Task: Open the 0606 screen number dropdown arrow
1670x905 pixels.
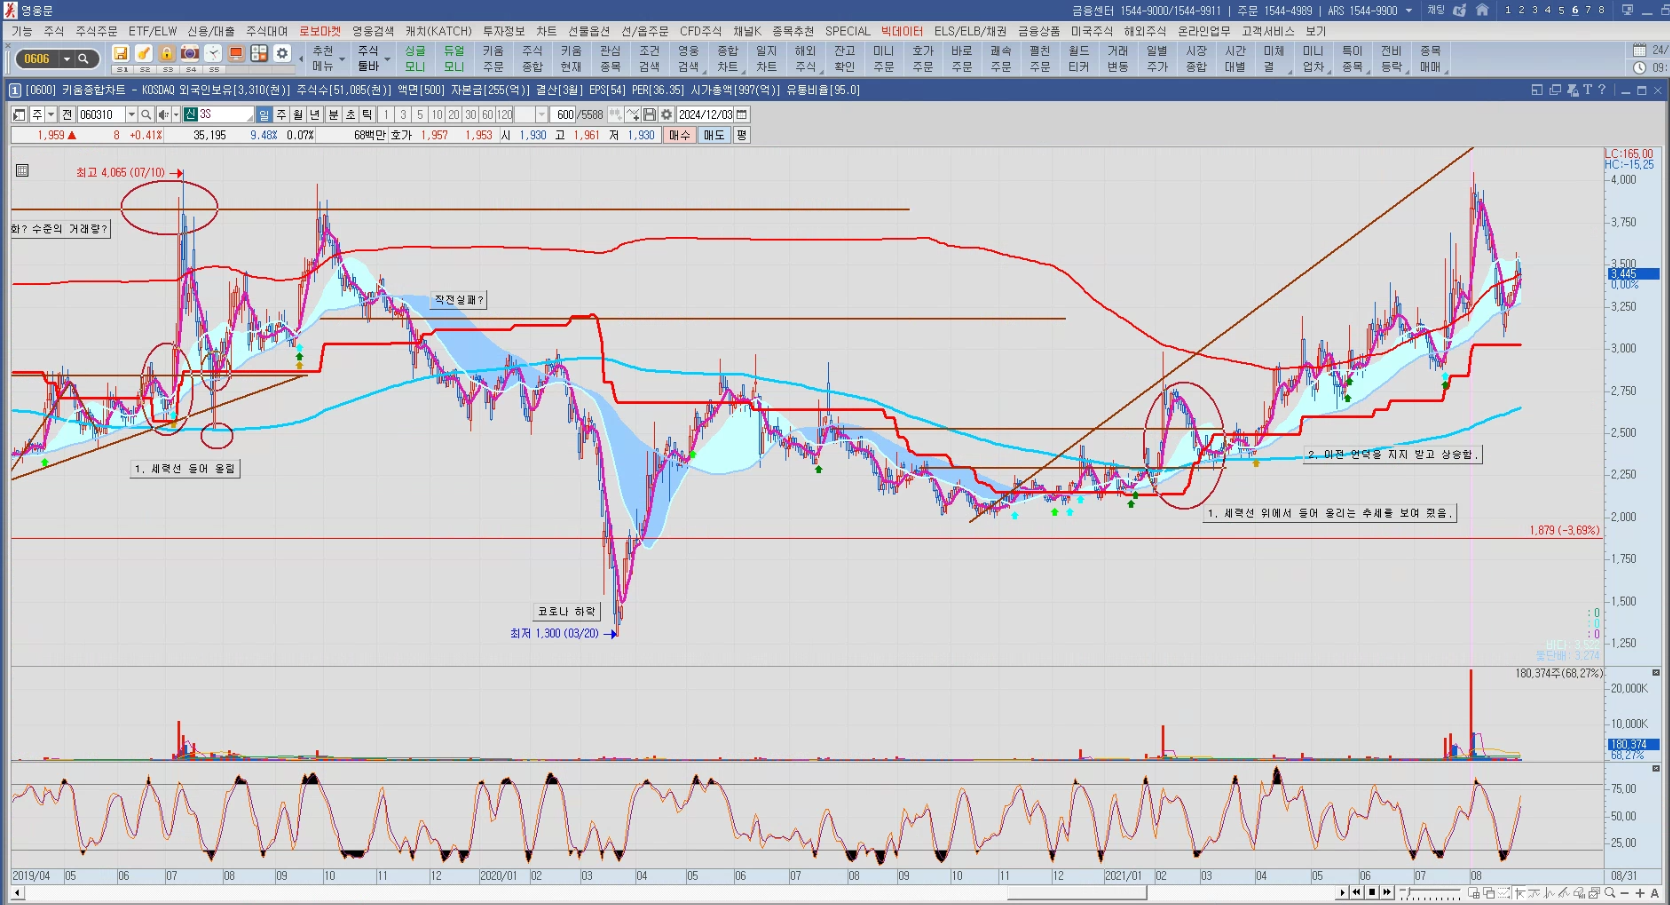Action: [x=67, y=59]
